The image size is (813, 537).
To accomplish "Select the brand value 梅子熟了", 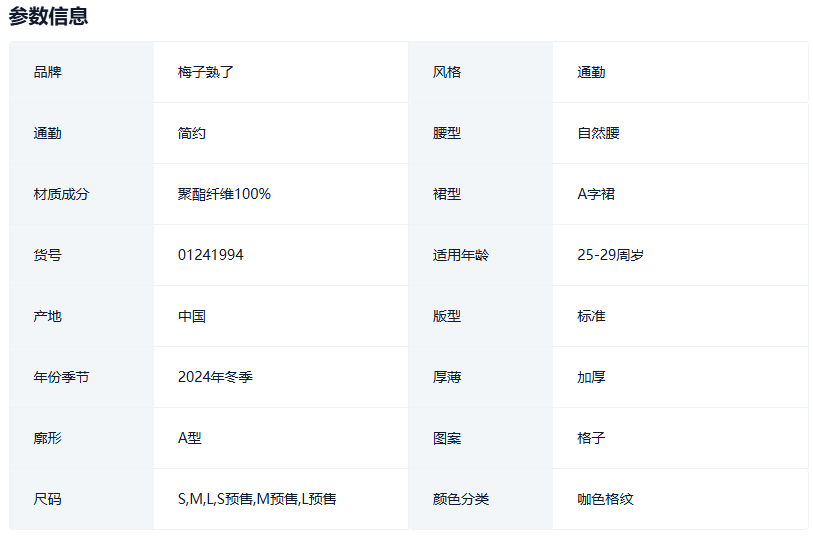I will tap(206, 72).
